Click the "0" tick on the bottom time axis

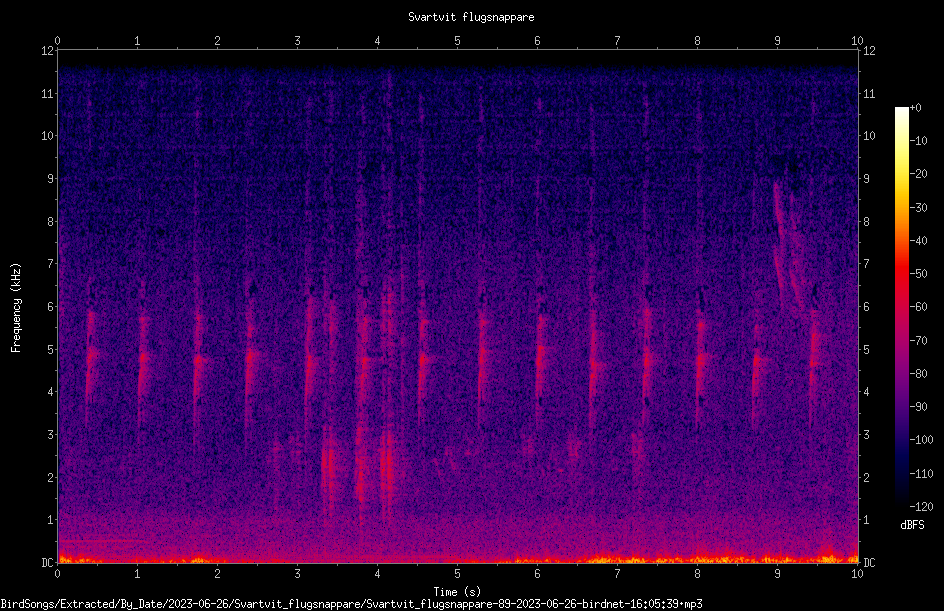[x=57, y=574]
